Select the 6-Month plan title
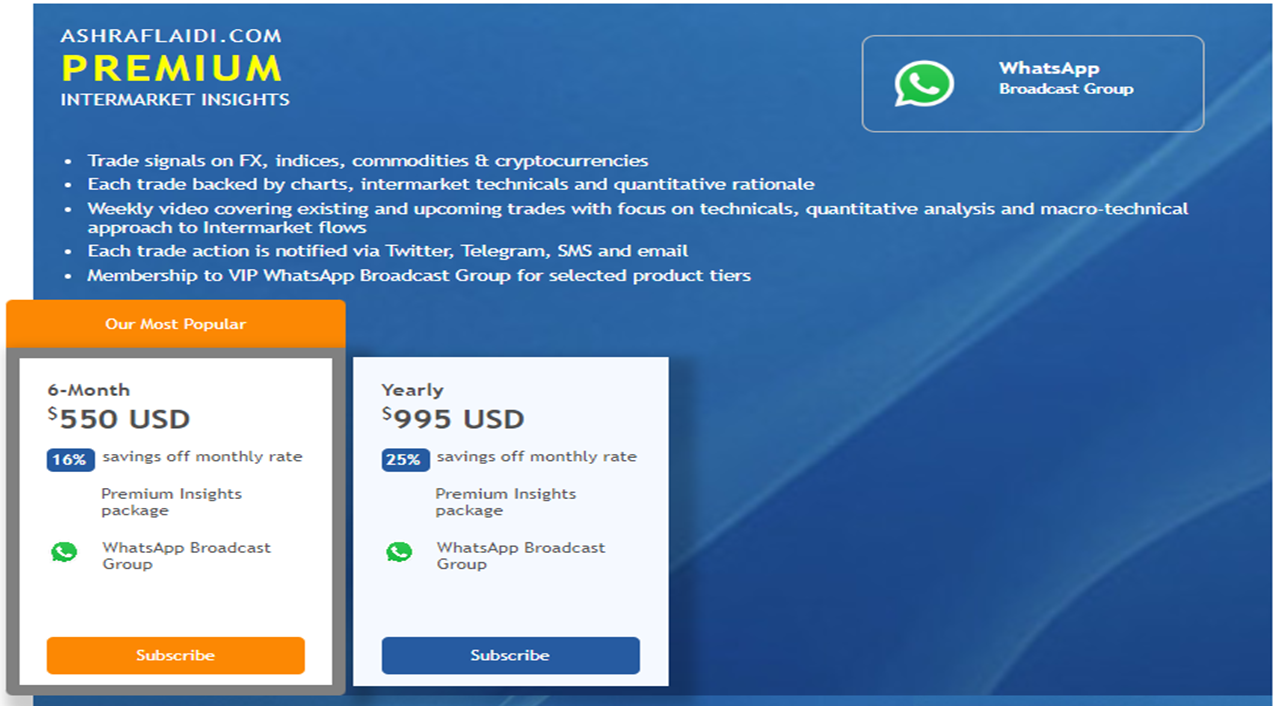Screen dimensions: 1280x720 (x=89, y=390)
